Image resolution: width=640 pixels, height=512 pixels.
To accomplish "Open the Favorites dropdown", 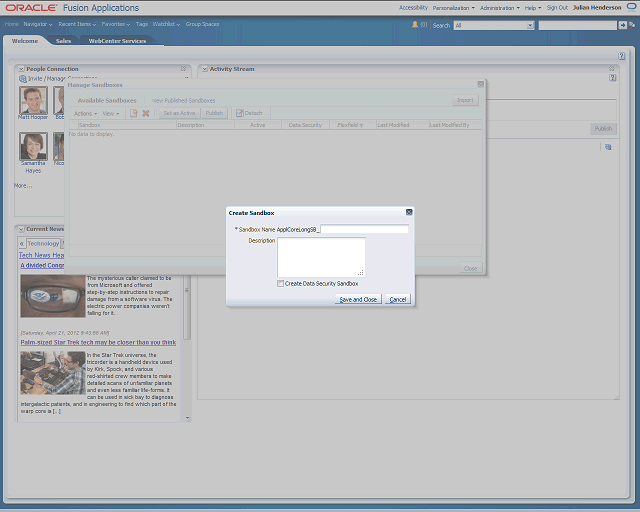I will [x=116, y=24].
